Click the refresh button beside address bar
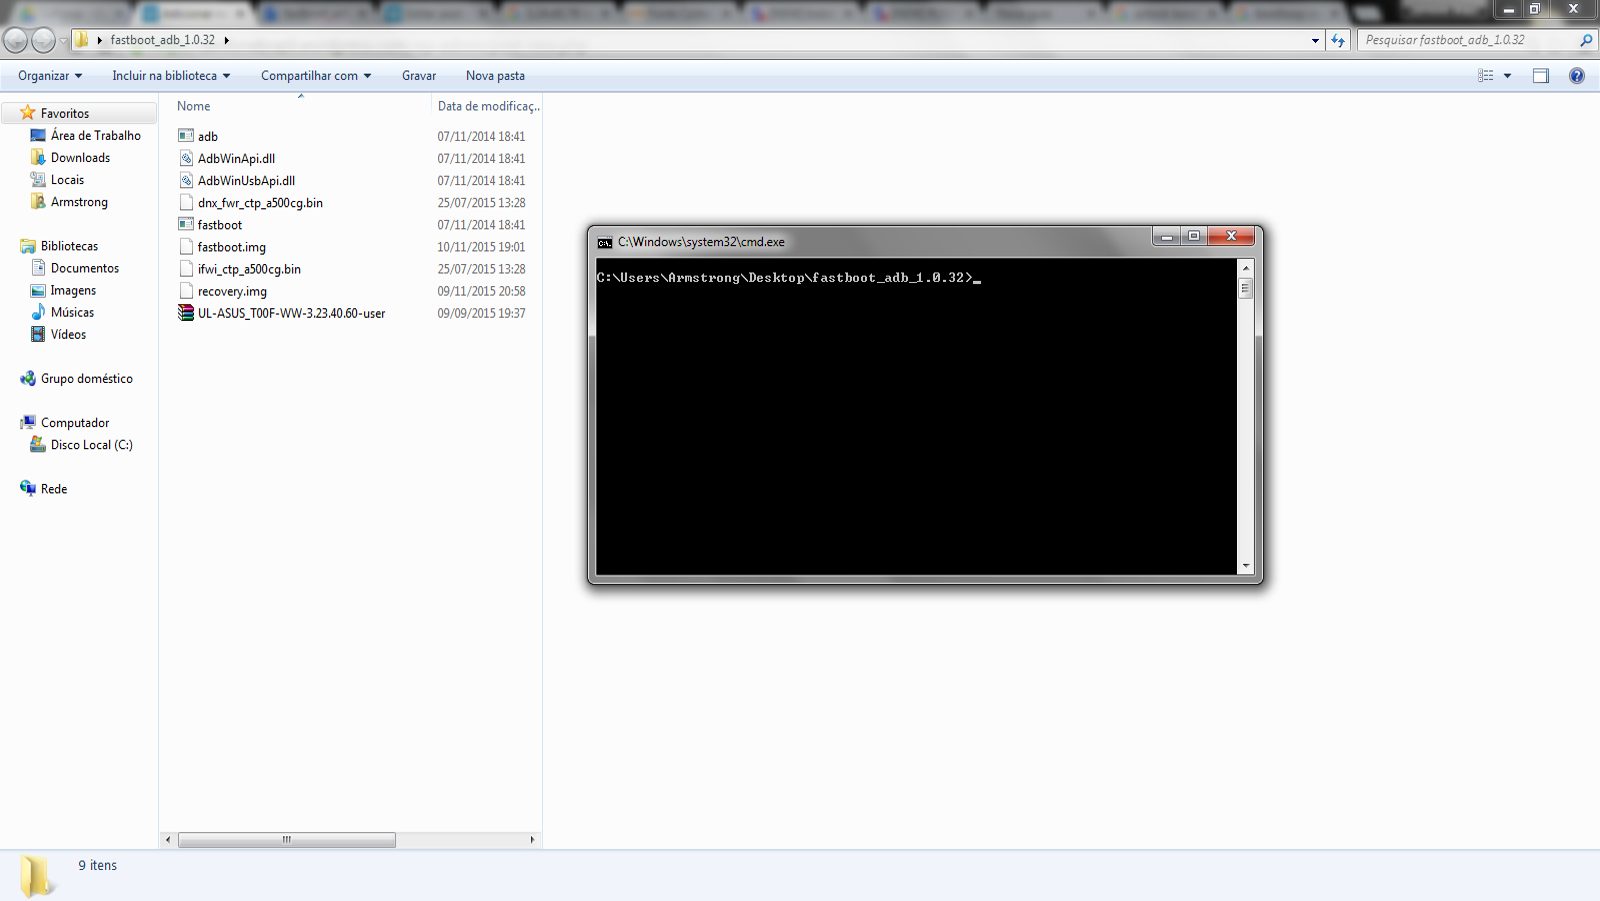This screenshot has height=901, width=1600. point(1338,40)
